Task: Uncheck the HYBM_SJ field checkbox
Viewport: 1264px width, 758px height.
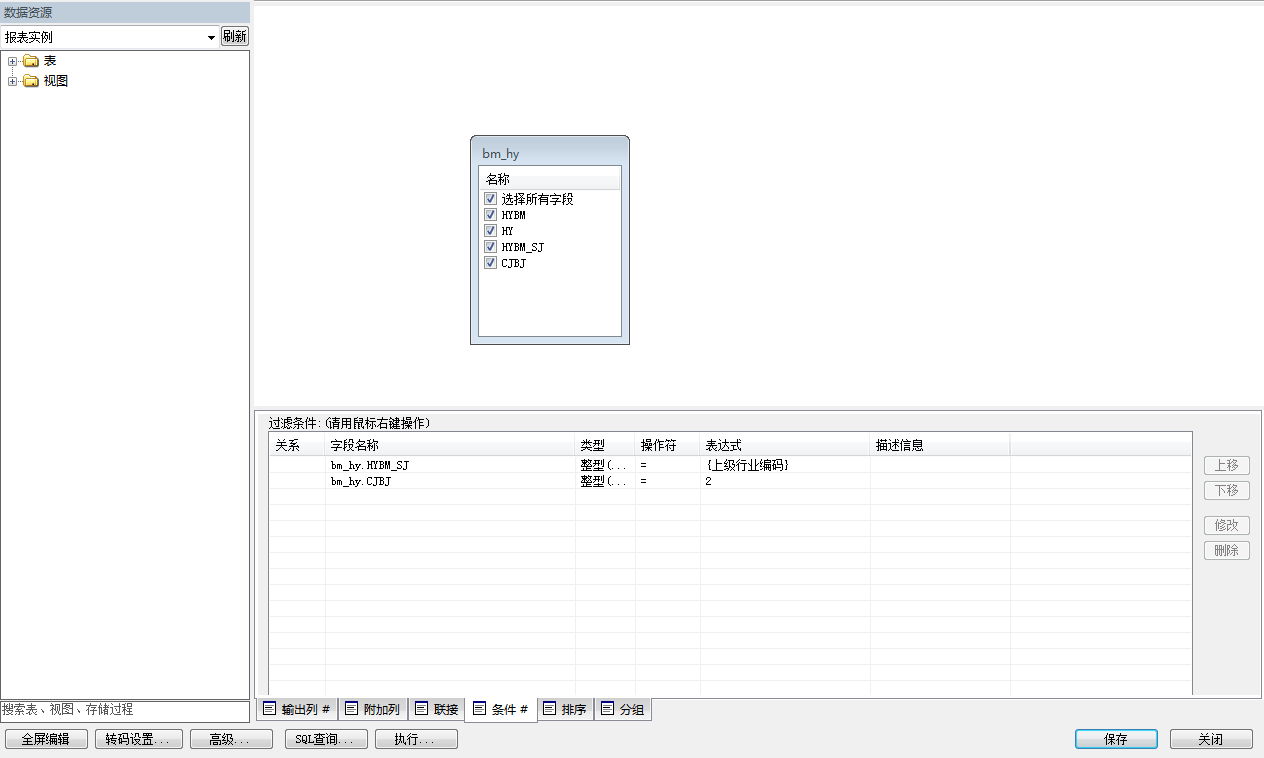Action: tap(490, 247)
